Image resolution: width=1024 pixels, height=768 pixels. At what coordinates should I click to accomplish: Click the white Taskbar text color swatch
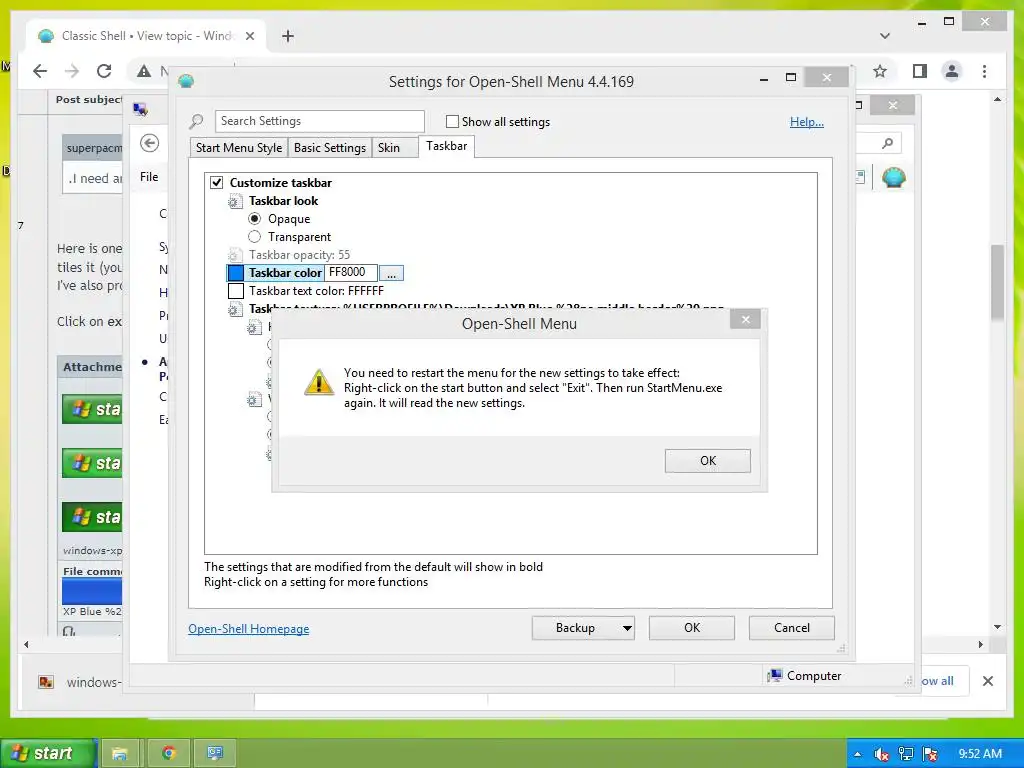(236, 291)
